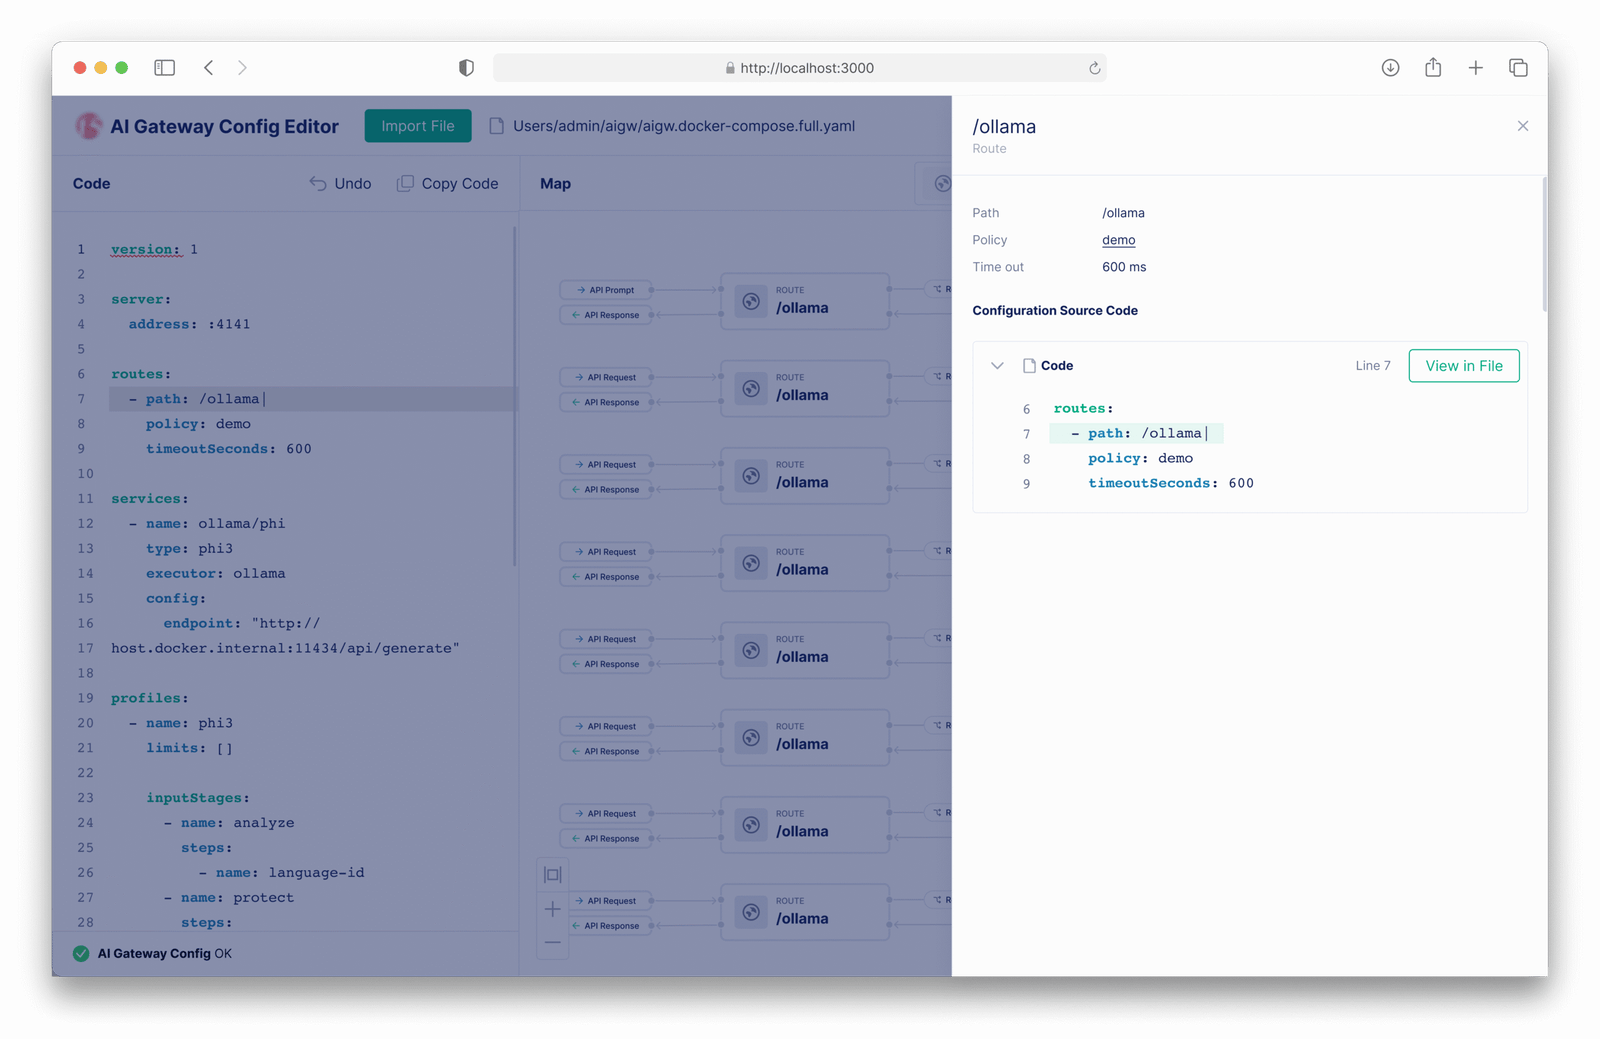Open the demo policy link
1600x1039 pixels.
pos(1118,240)
